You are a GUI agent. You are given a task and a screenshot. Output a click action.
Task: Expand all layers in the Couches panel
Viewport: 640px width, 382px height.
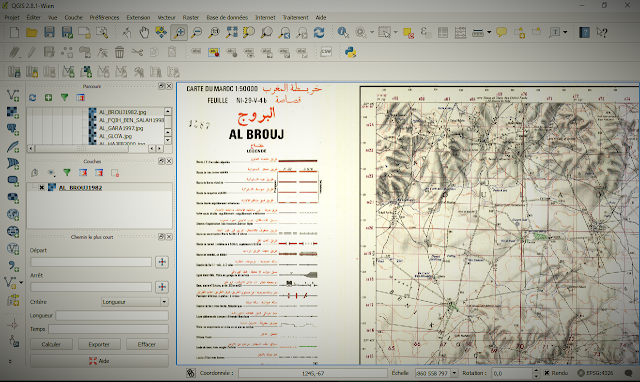pyautogui.click(x=83, y=173)
